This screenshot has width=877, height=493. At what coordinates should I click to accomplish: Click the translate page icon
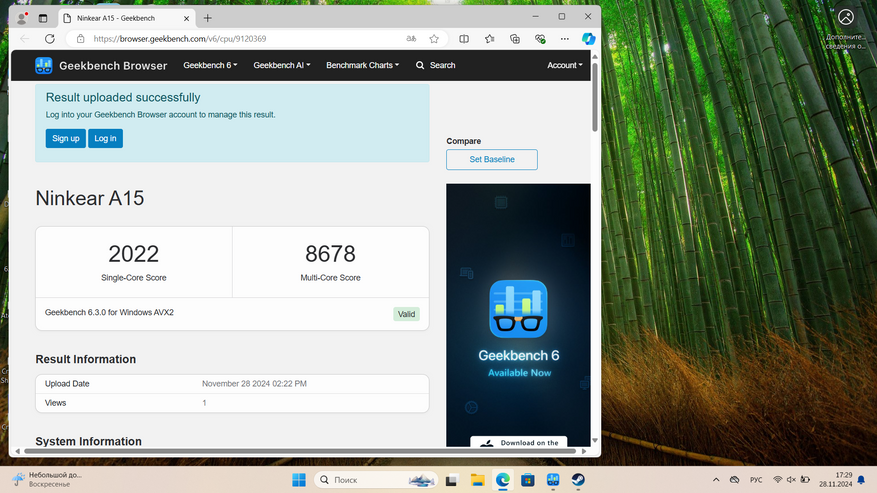point(411,39)
